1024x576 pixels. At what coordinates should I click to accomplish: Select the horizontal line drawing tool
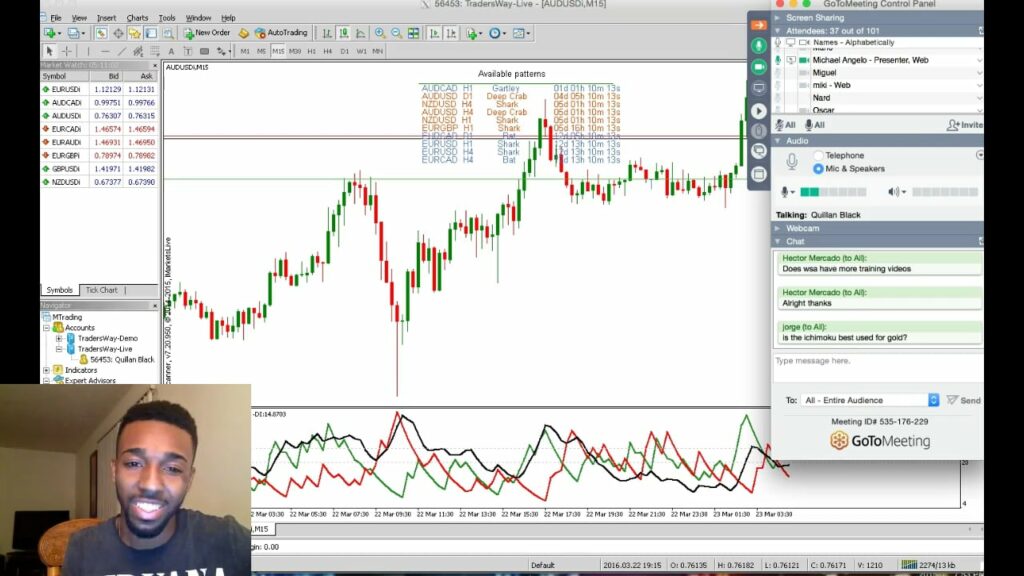pyautogui.click(x=105, y=51)
